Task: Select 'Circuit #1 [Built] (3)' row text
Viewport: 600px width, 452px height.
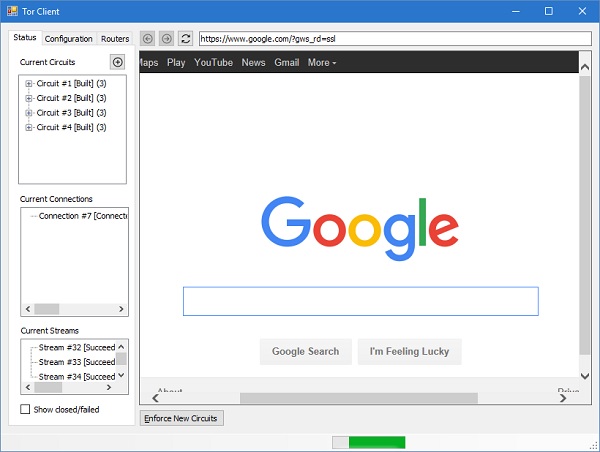Action: click(x=72, y=83)
